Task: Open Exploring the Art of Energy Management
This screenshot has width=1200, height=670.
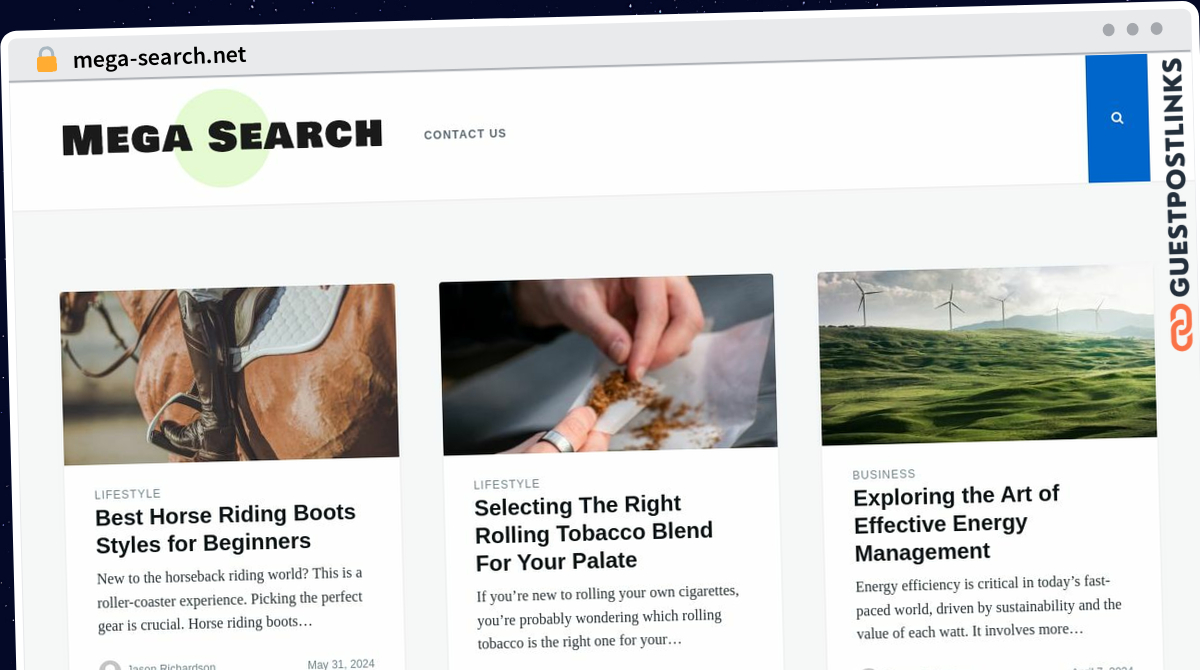Action: coord(956,523)
